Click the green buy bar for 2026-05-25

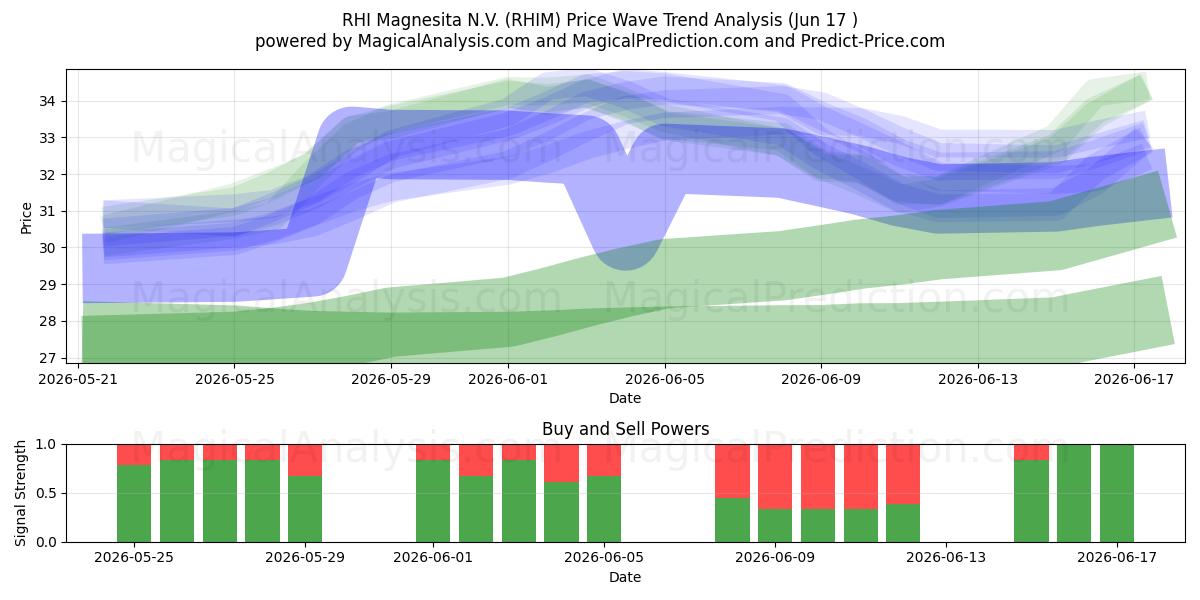coord(134,504)
